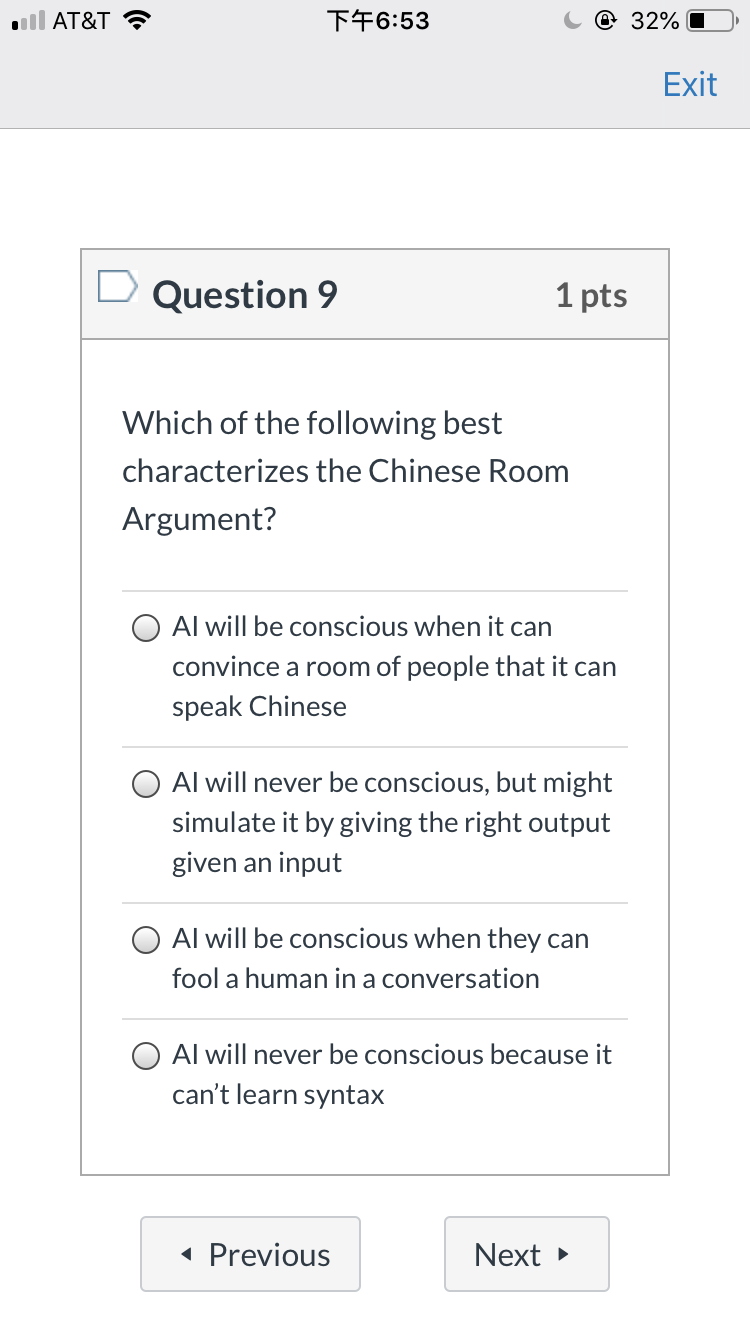Image resolution: width=750 pixels, height=1334 pixels.
Task: Tap answer text "given an input"
Action: (x=257, y=862)
